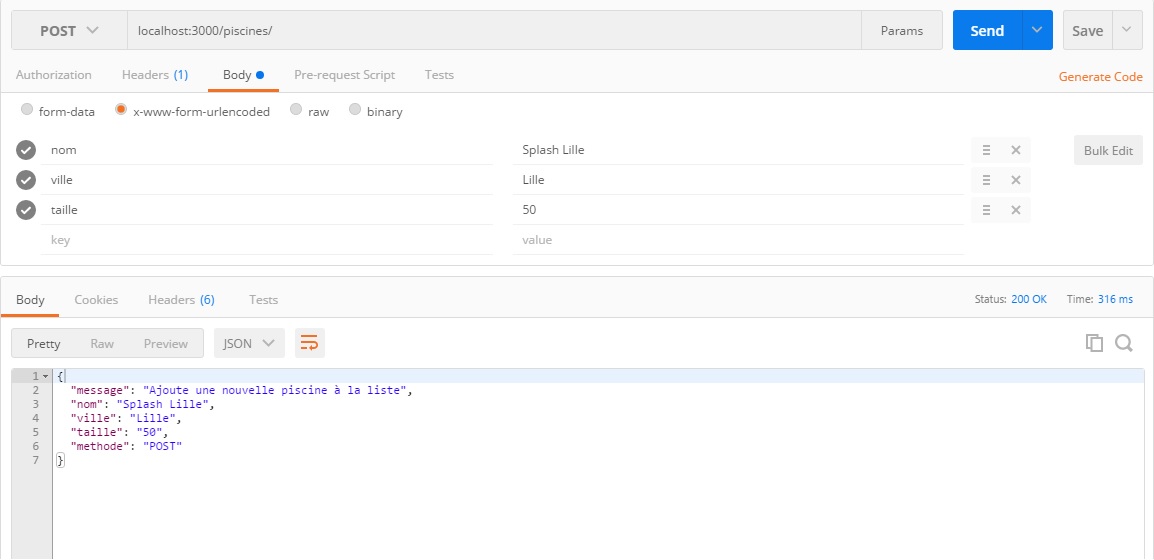Viewport: 1154px width, 560px height.
Task: Switch response view to Pretty
Action: tap(43, 344)
